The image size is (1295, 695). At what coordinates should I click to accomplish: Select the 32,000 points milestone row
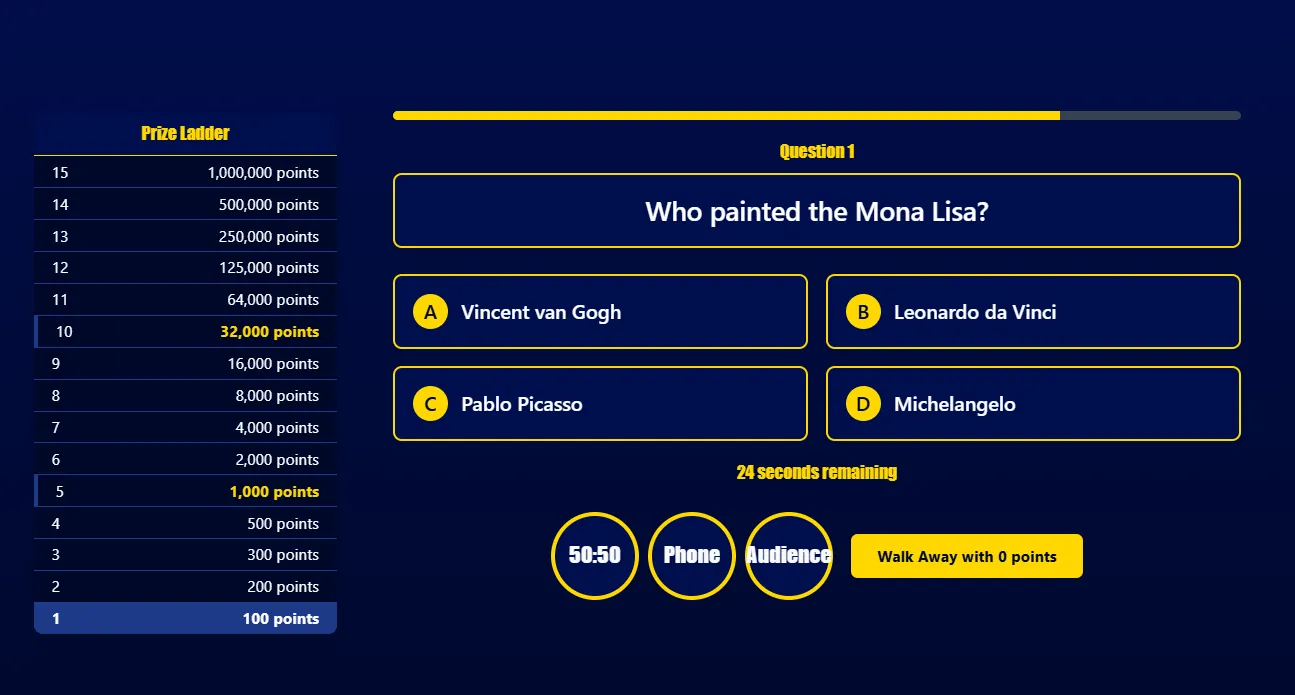[x=185, y=332]
